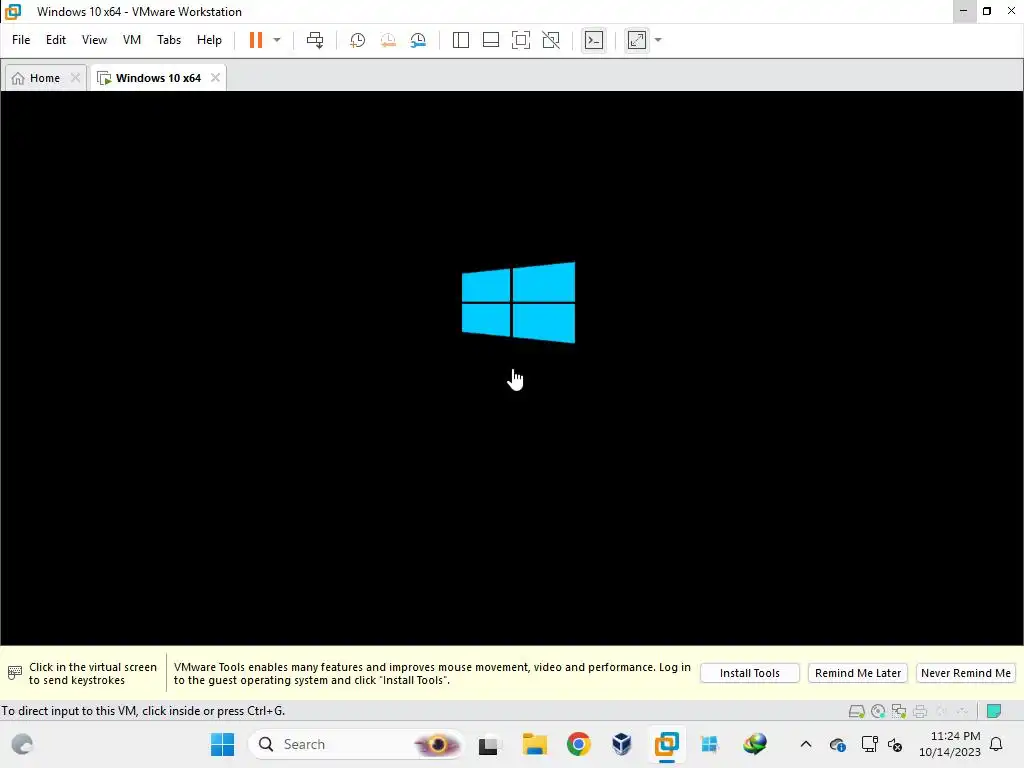Close the Windows 10 x64 tab
The width and height of the screenshot is (1024, 768).
(215, 78)
